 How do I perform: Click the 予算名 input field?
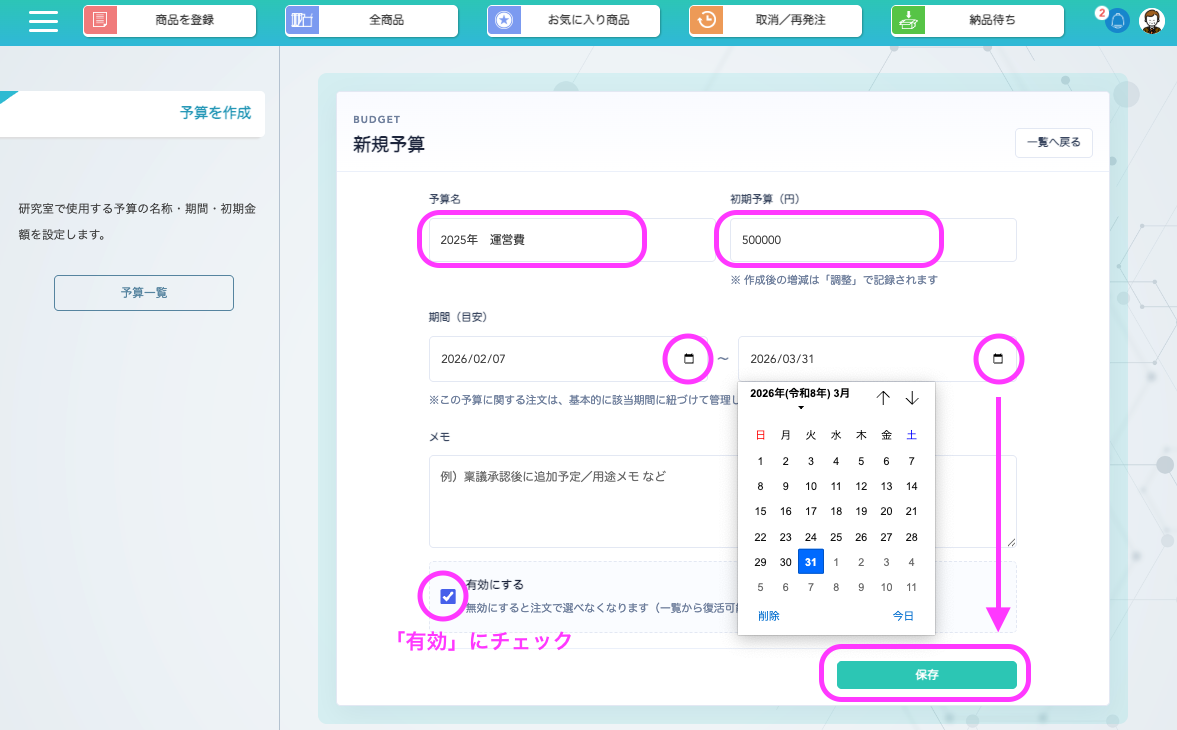click(x=530, y=240)
